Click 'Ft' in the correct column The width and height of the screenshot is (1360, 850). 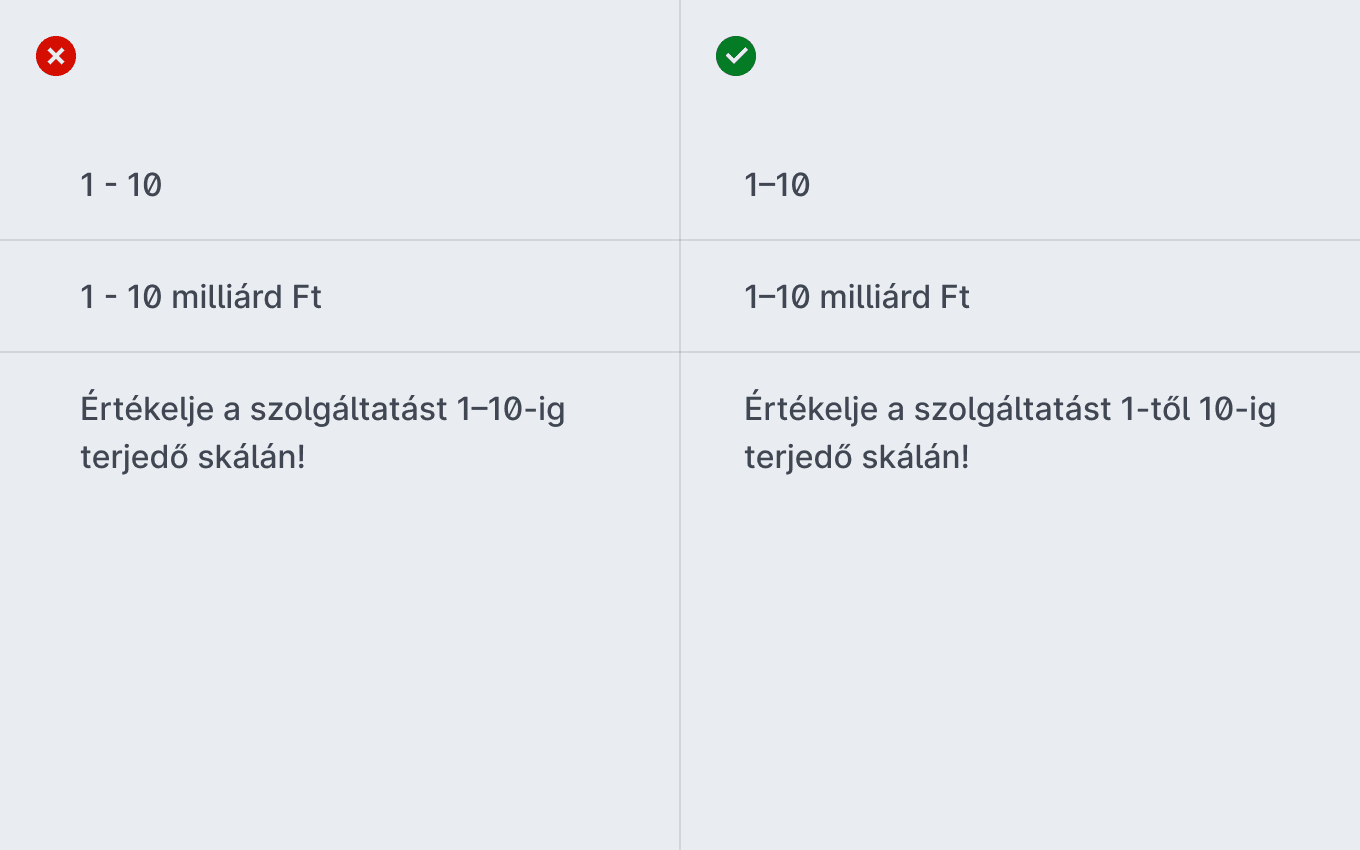(954, 297)
